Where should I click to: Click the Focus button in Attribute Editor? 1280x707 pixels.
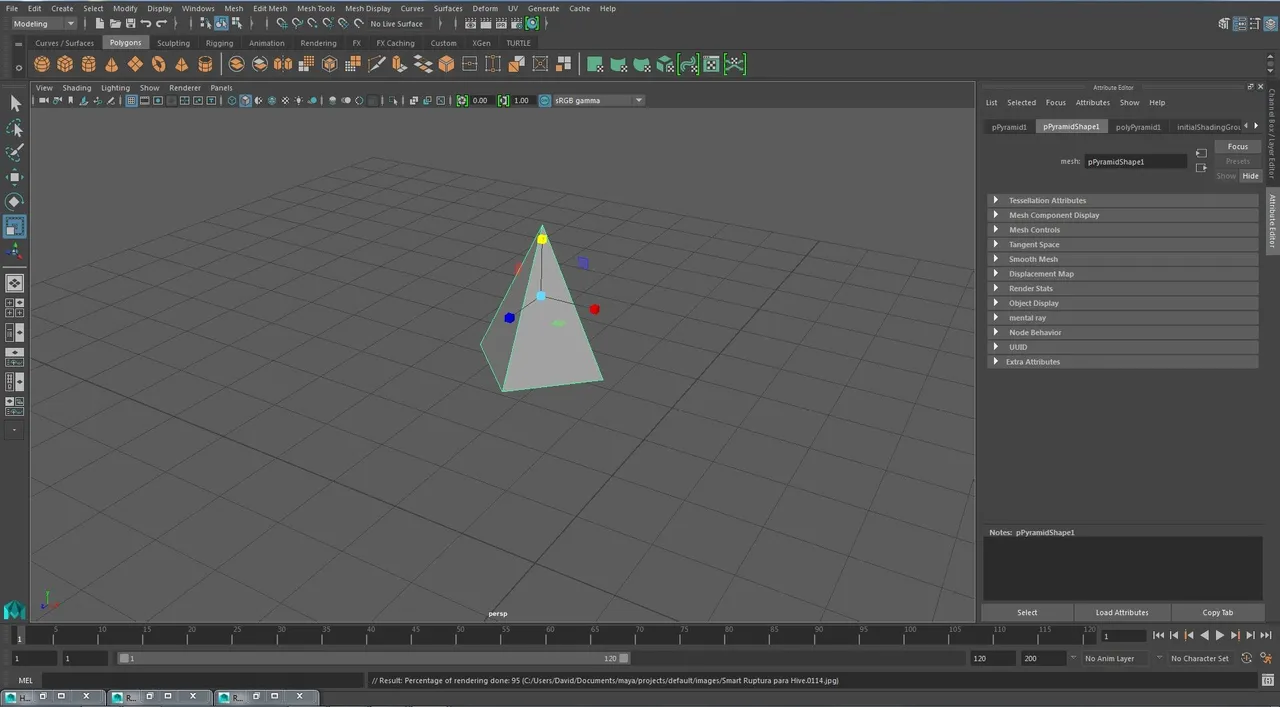[x=1238, y=146]
